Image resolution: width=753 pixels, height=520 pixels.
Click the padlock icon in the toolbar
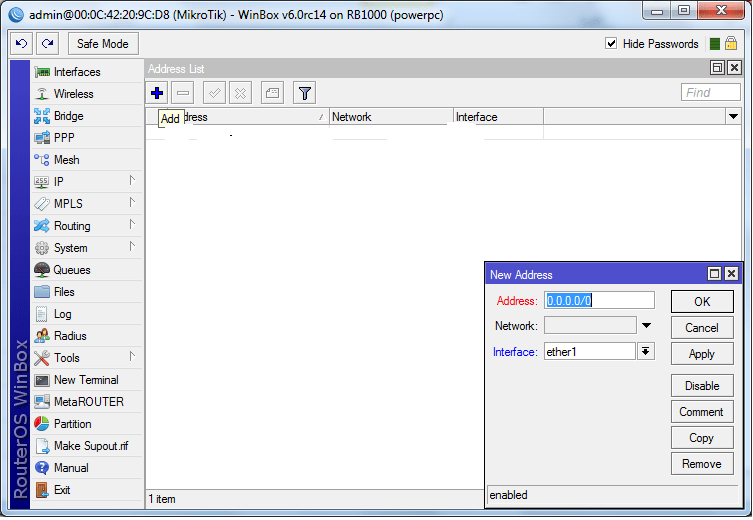click(731, 43)
